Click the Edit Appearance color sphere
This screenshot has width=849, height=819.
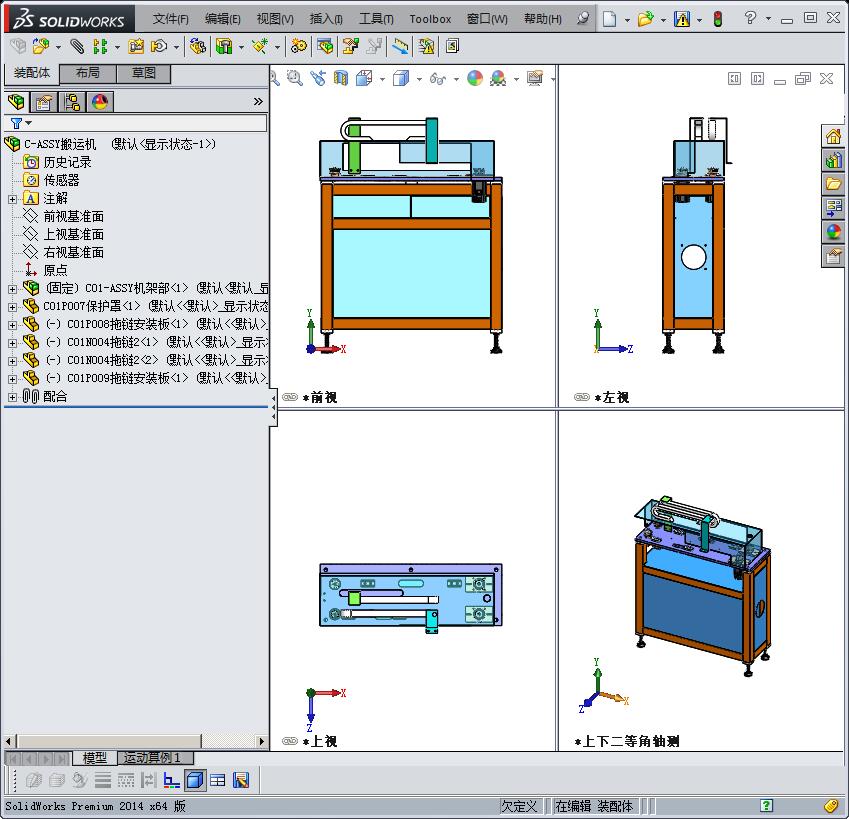click(475, 78)
